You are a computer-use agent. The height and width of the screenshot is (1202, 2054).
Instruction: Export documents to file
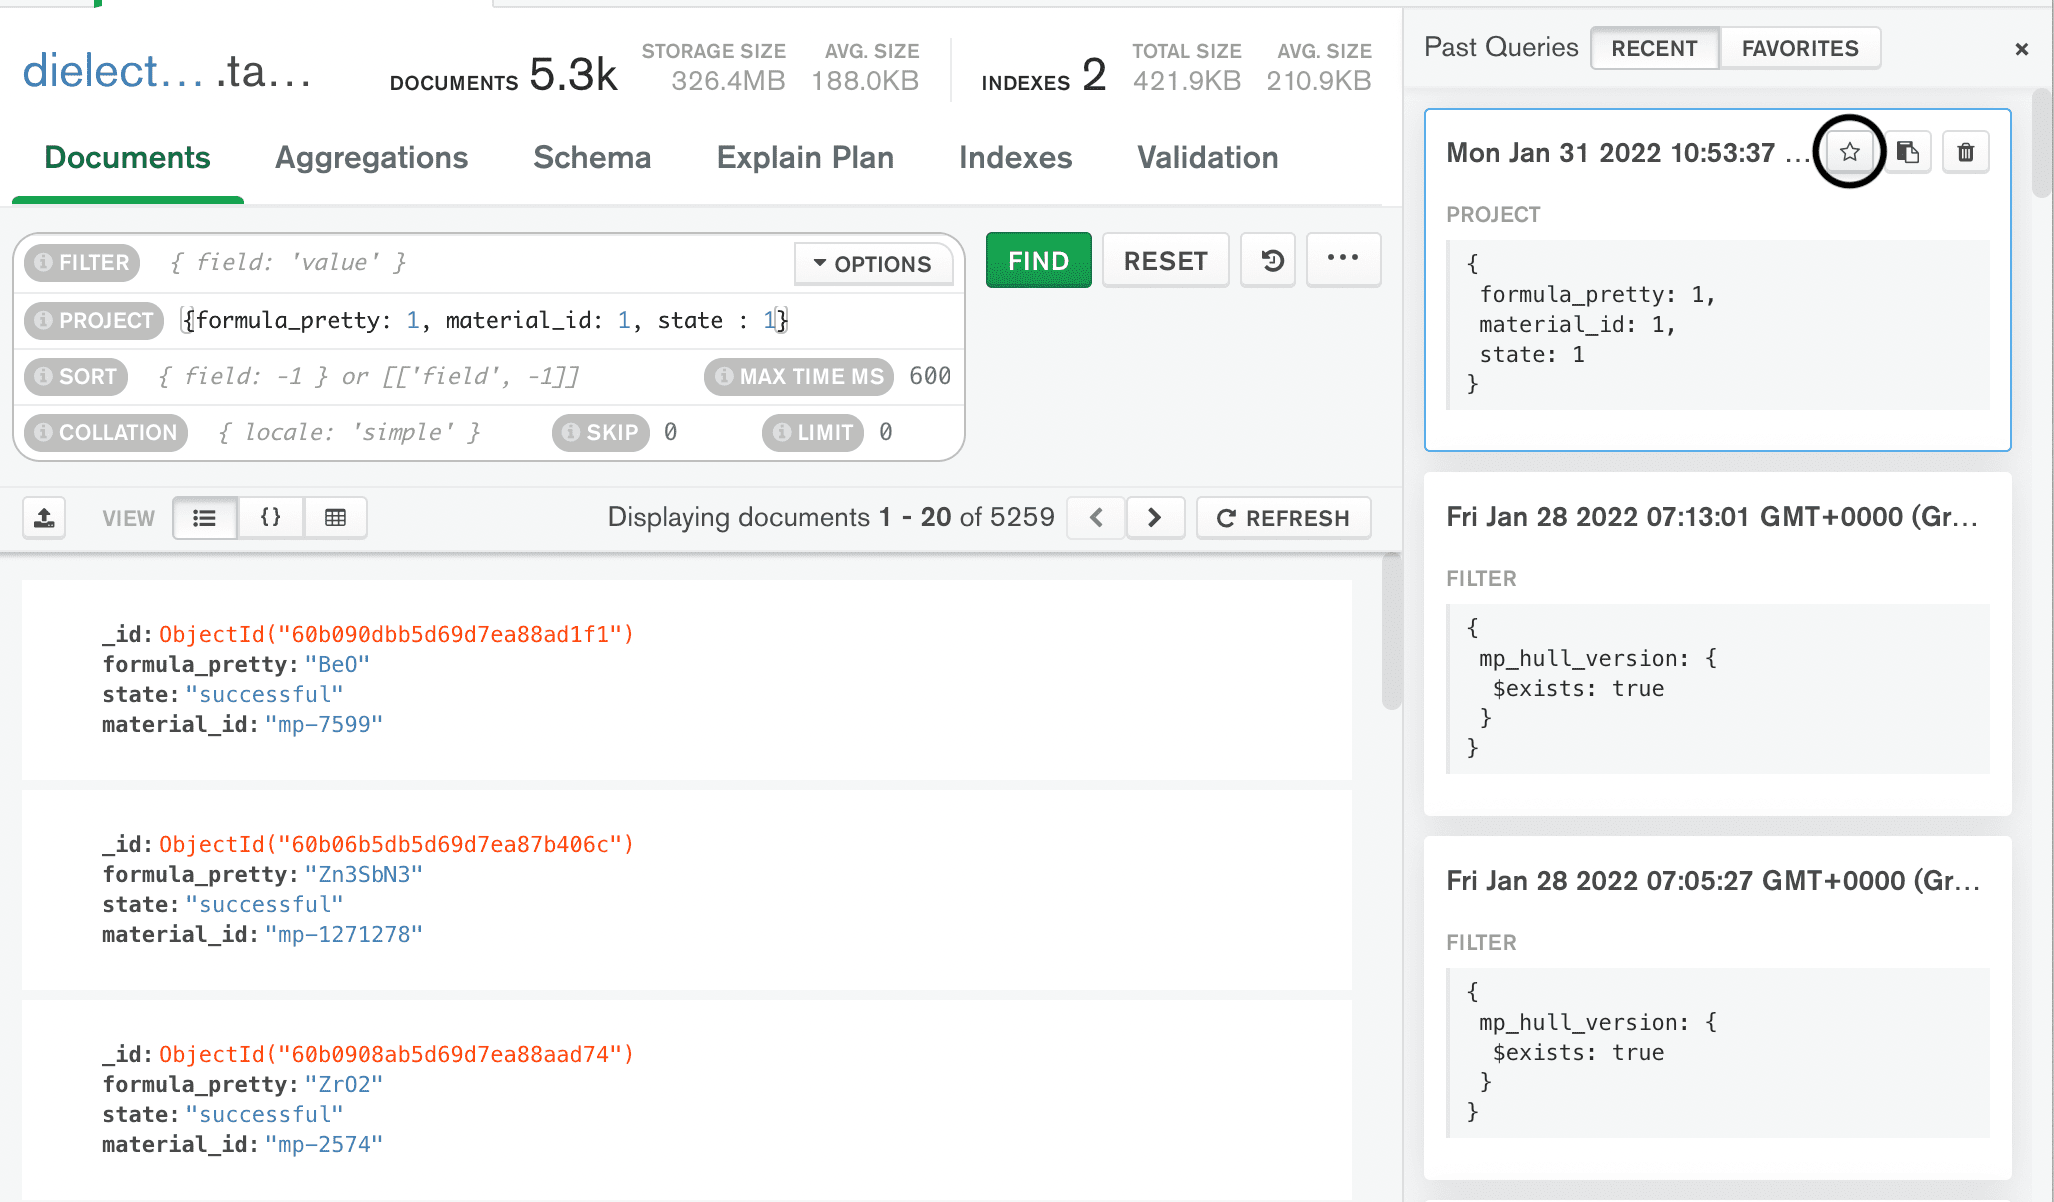coord(43,517)
